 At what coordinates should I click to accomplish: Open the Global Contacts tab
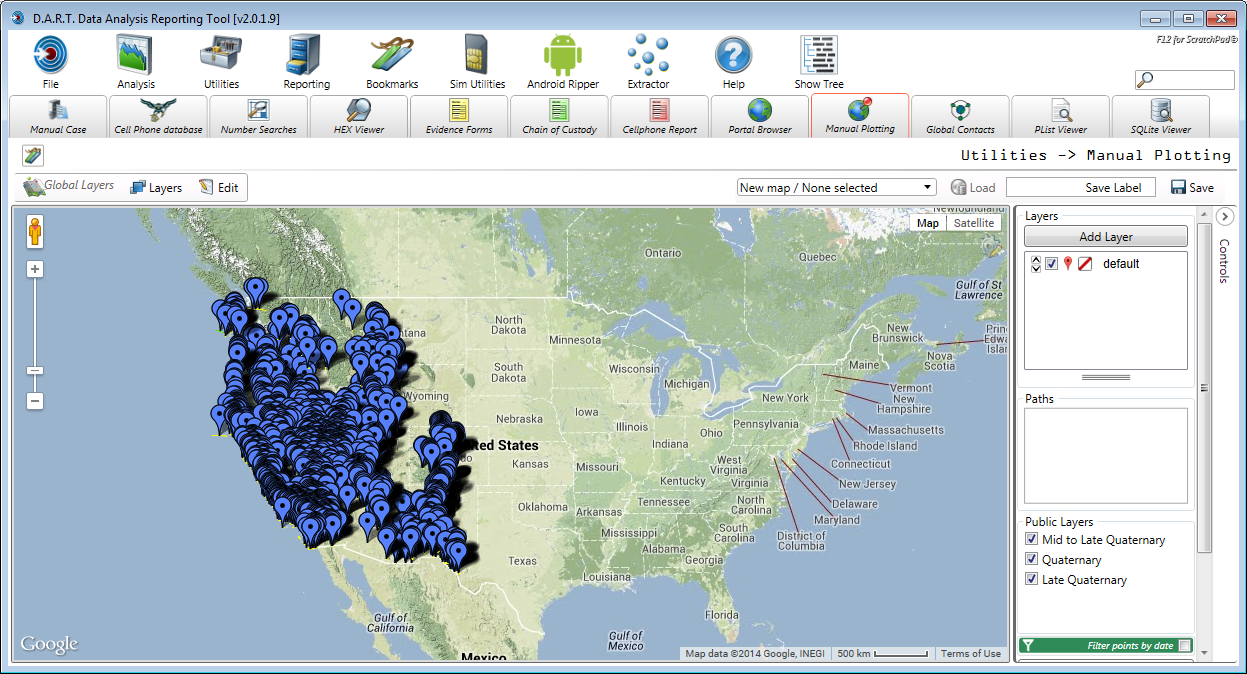tap(960, 116)
